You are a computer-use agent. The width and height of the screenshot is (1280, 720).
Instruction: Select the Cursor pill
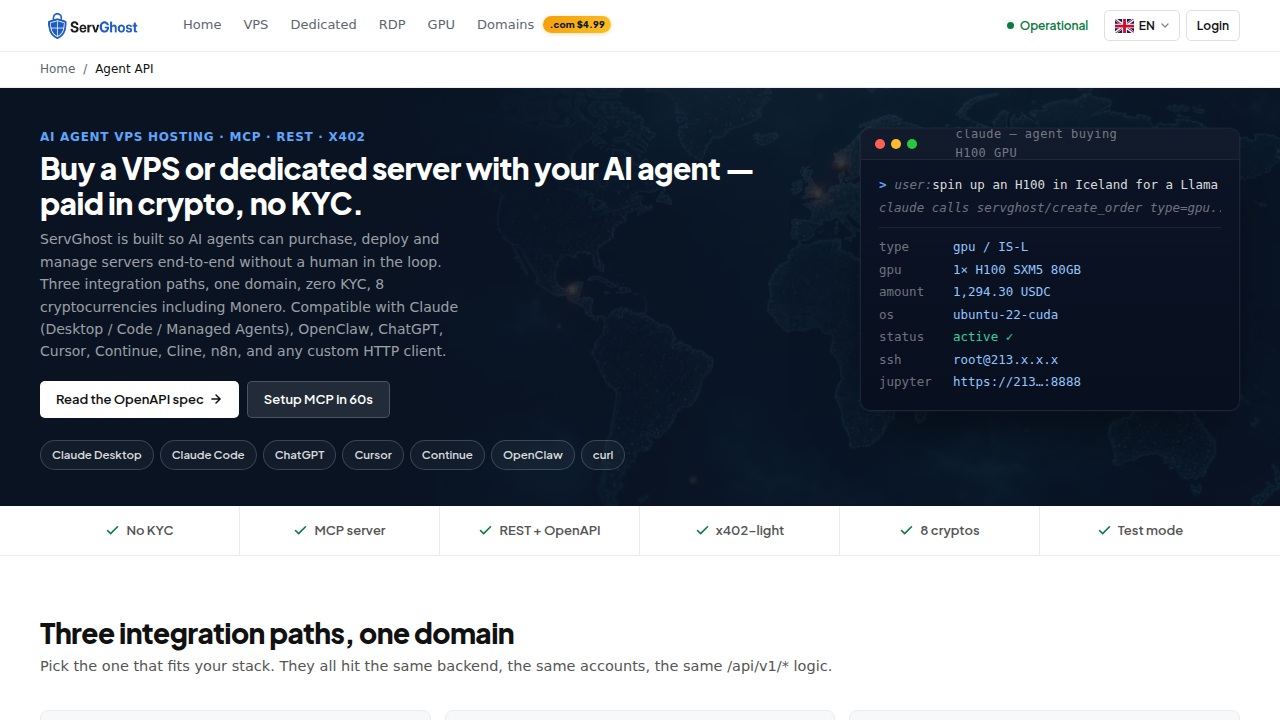pyautogui.click(x=373, y=455)
